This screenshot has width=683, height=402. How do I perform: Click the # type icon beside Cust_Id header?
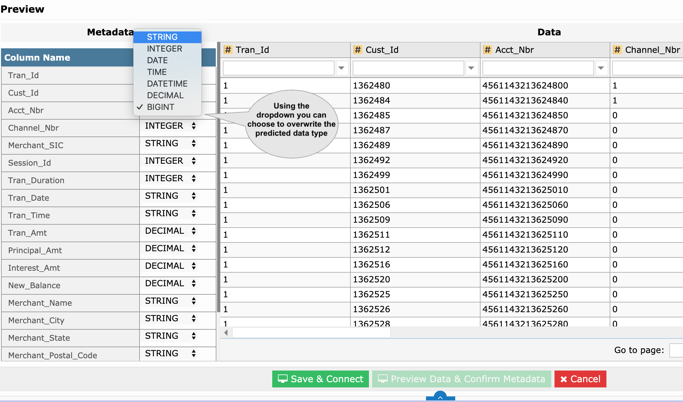358,50
